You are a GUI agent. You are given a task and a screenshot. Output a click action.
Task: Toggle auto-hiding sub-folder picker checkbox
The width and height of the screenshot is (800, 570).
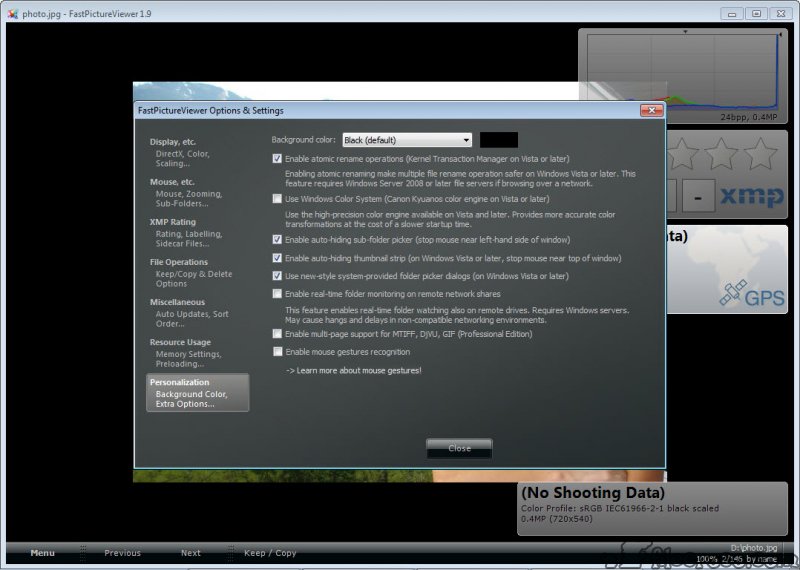[x=277, y=239]
